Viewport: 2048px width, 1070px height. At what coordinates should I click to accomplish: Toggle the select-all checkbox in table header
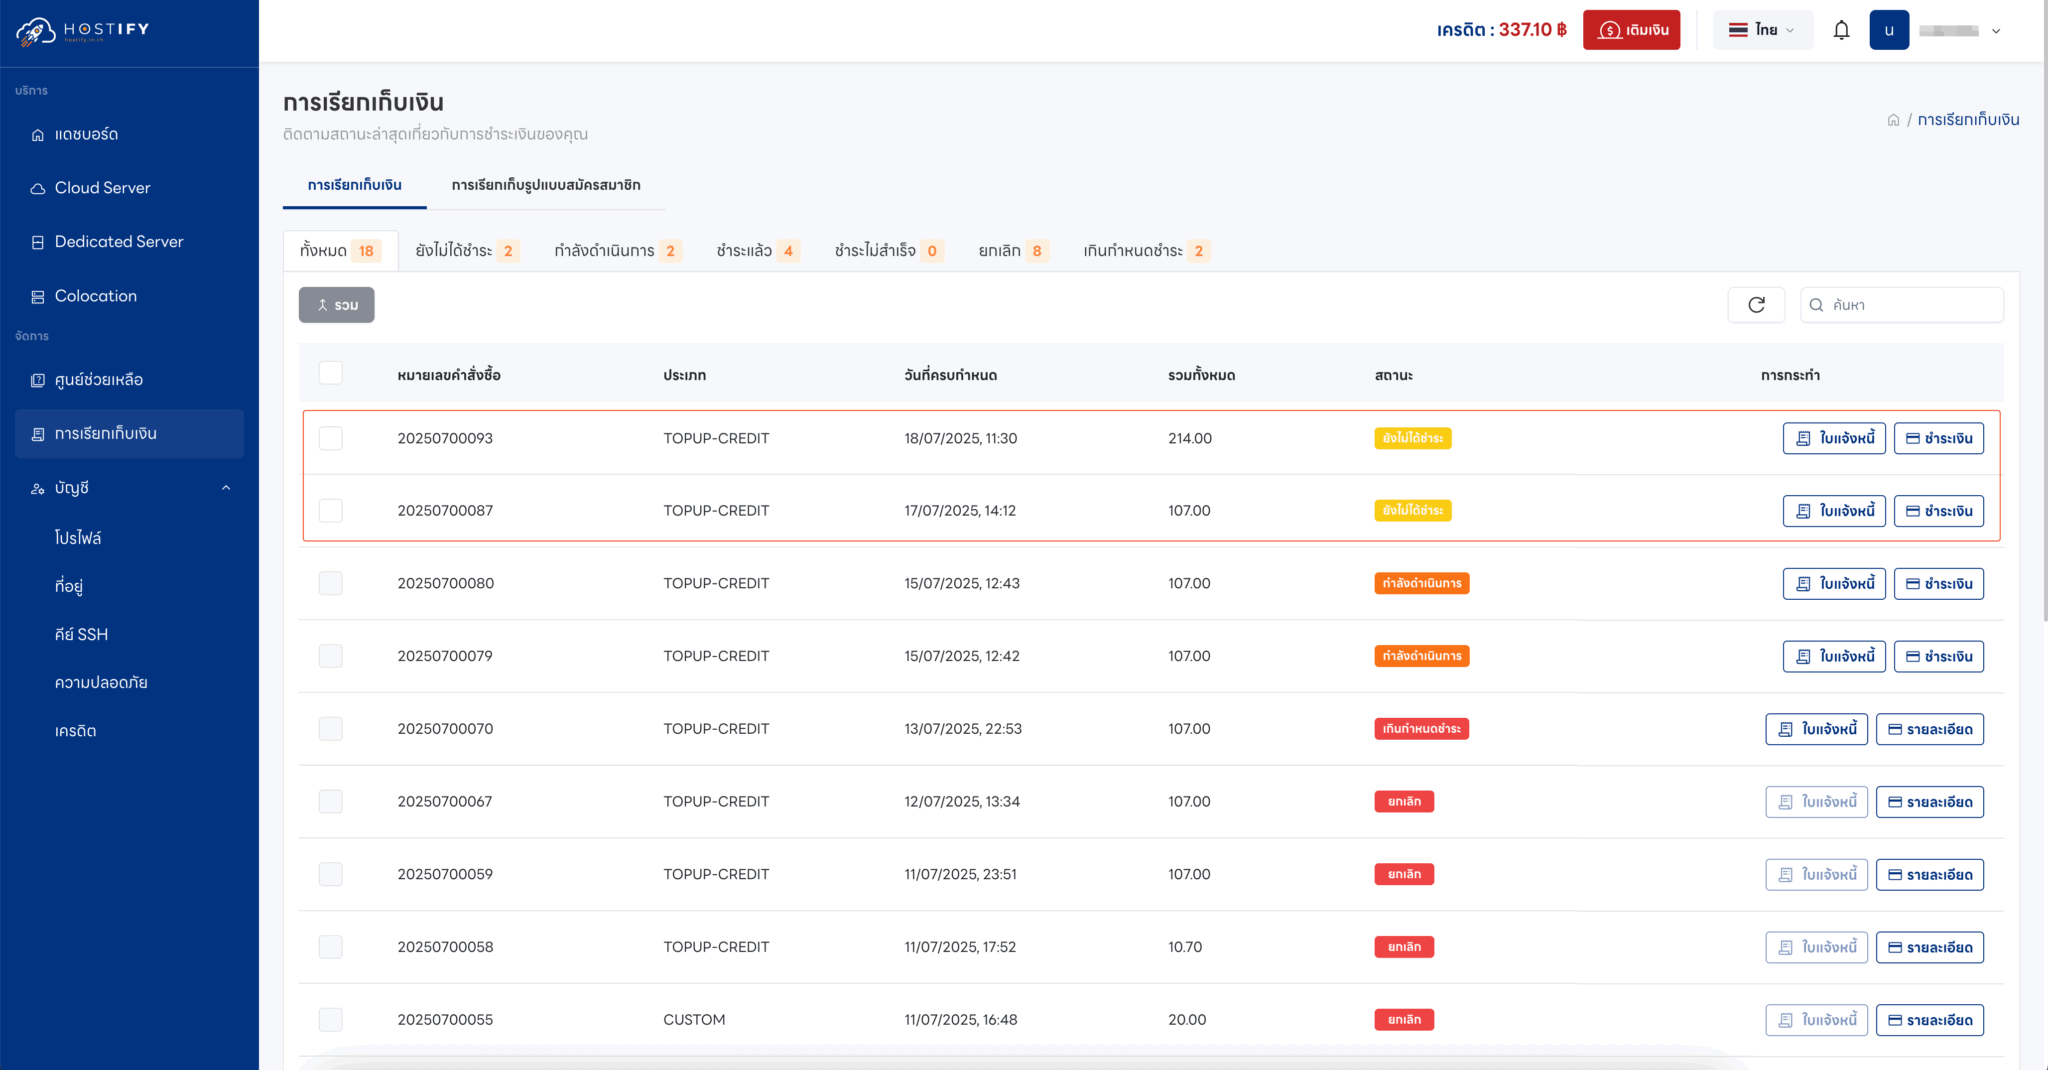point(330,372)
